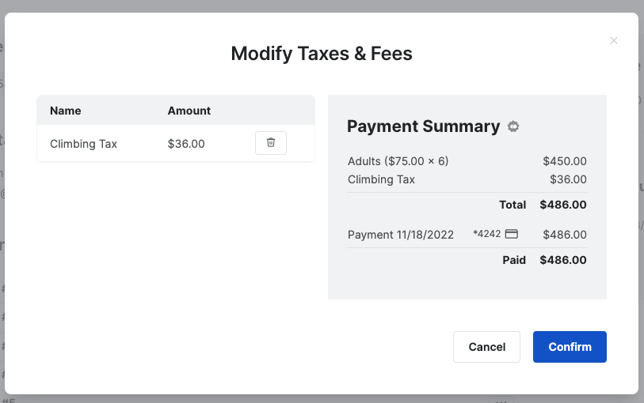This screenshot has height=403, width=644.
Task: Click the $36.00 amount in the table row
Action: pos(186,144)
